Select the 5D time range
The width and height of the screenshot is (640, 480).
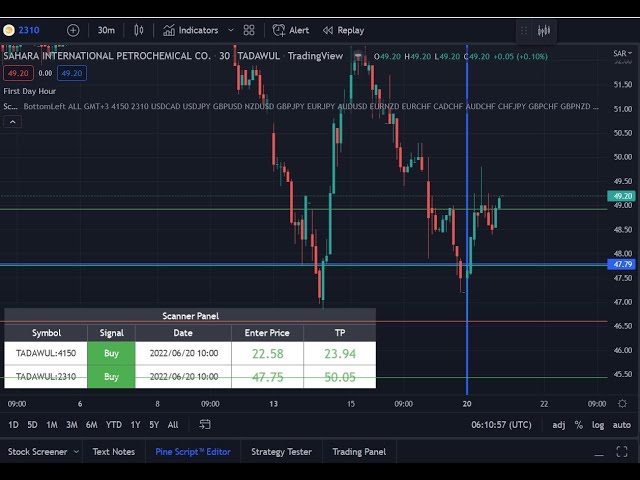pos(32,425)
